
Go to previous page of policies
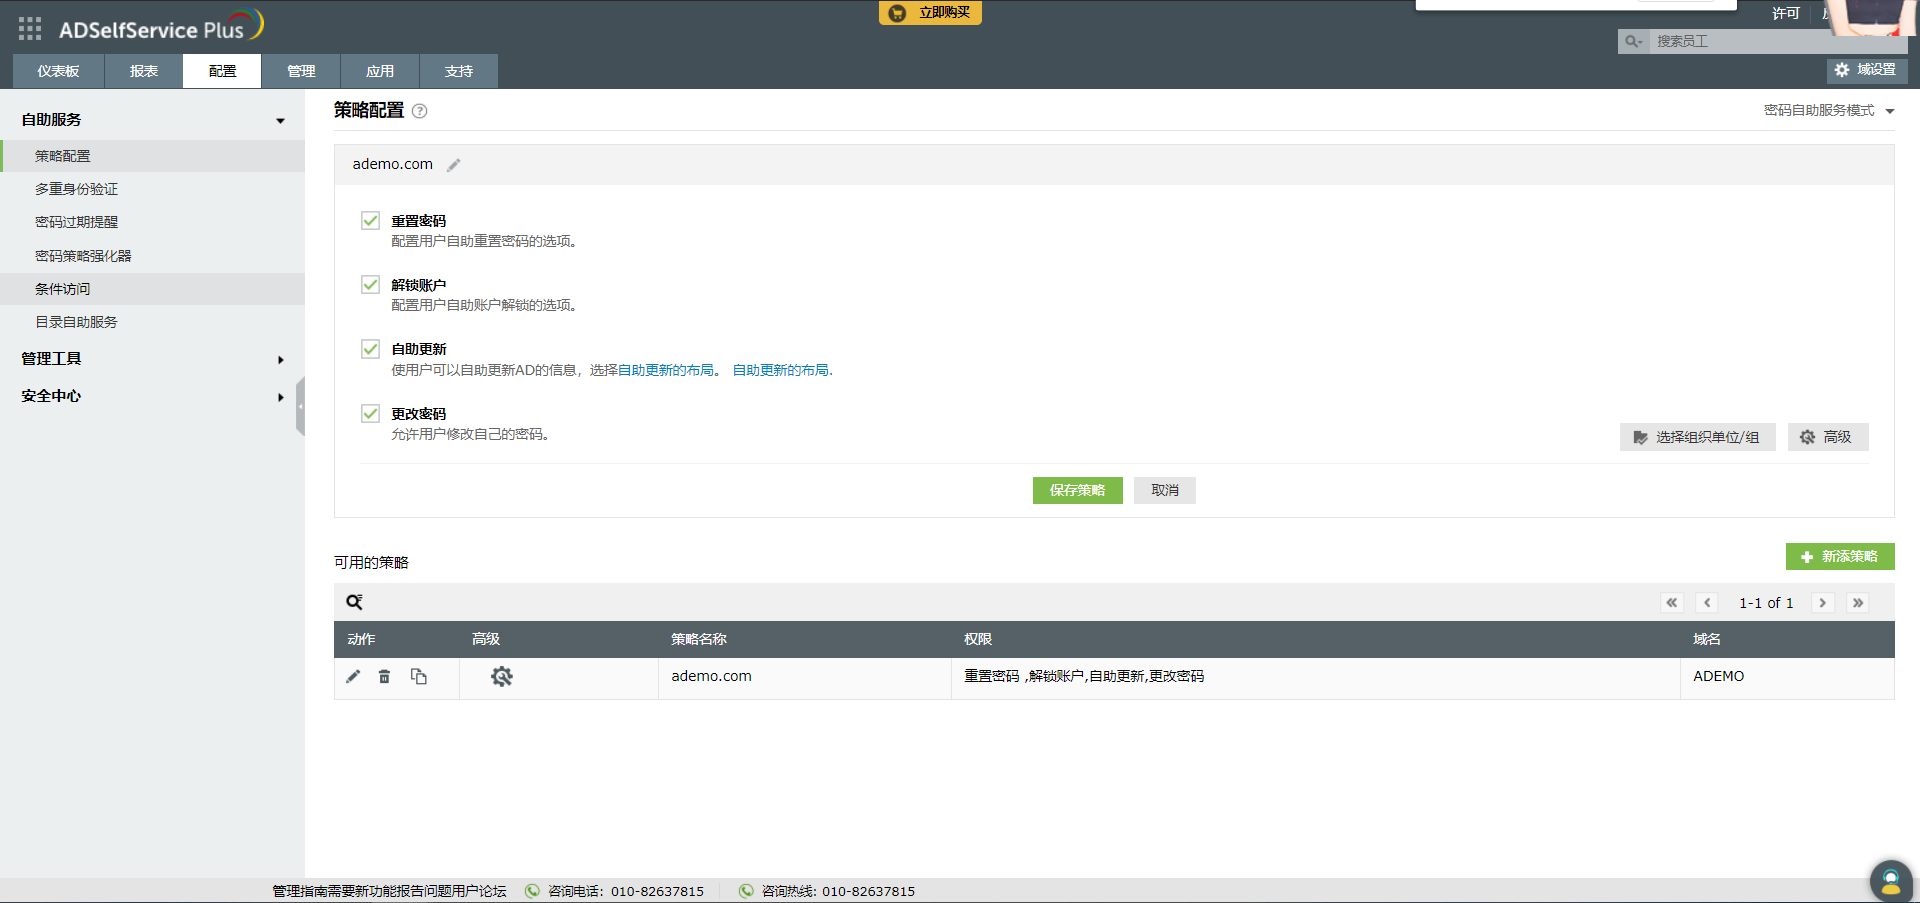pos(1708,603)
